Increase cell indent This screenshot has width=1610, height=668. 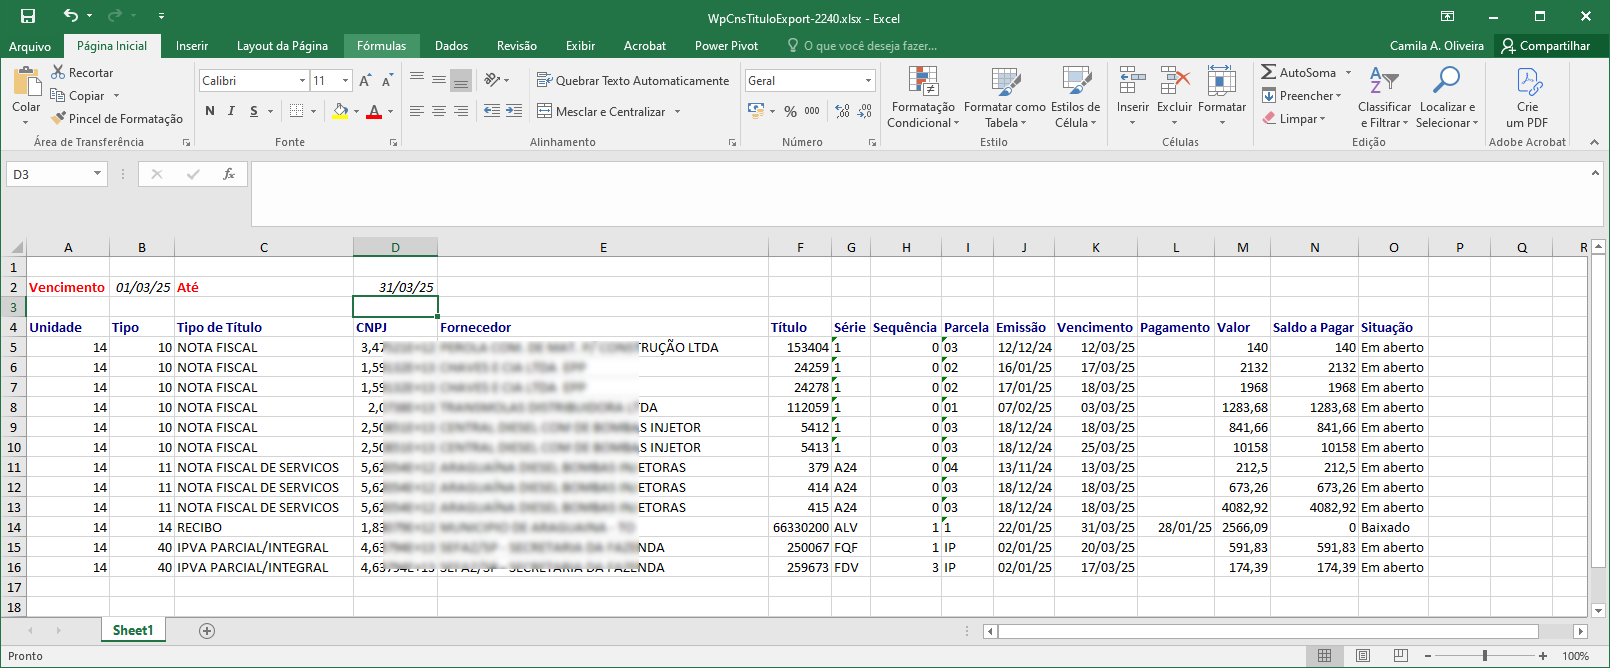point(514,111)
